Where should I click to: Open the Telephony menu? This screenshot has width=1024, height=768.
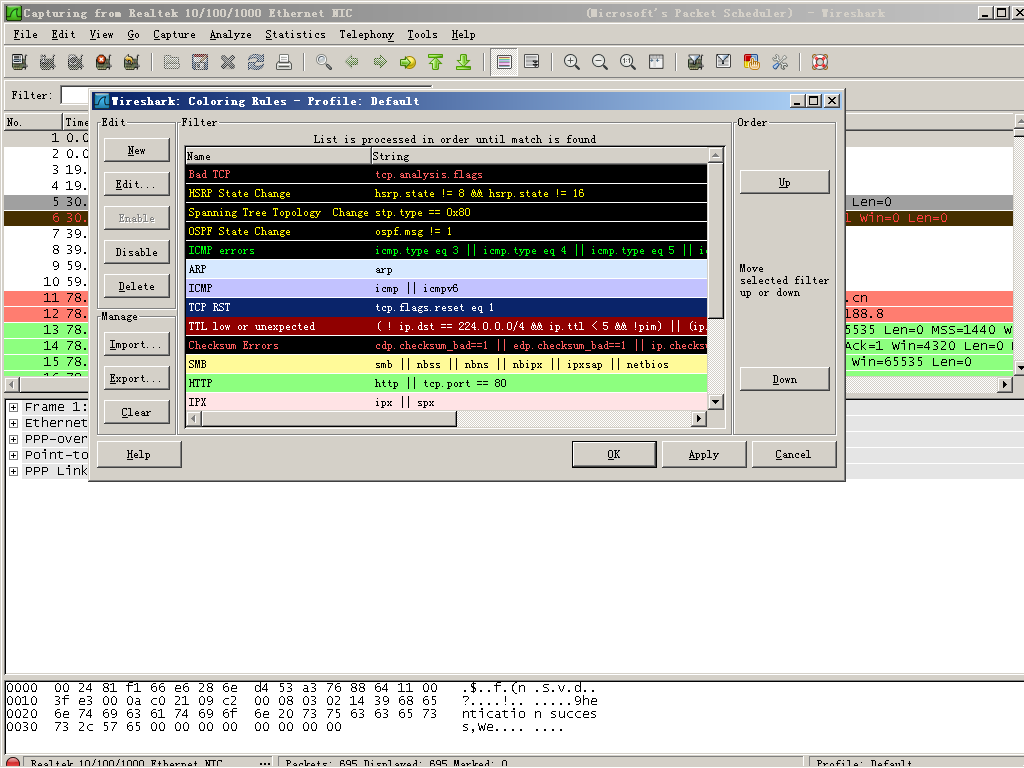[366, 34]
